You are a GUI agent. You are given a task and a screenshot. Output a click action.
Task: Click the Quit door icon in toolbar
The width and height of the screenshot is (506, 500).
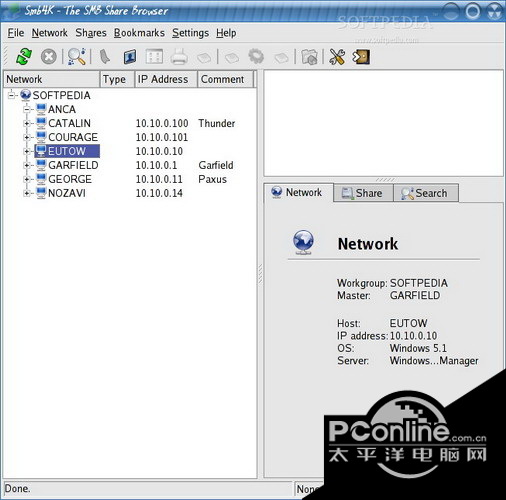tap(361, 56)
